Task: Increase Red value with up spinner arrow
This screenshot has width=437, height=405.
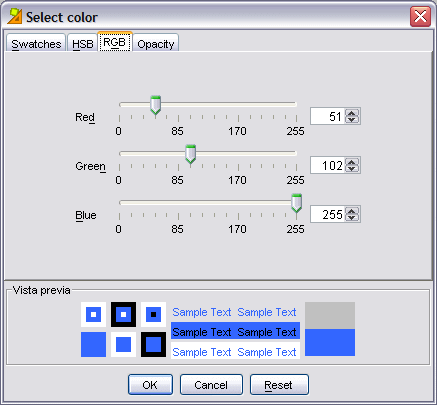Action: (x=352, y=113)
